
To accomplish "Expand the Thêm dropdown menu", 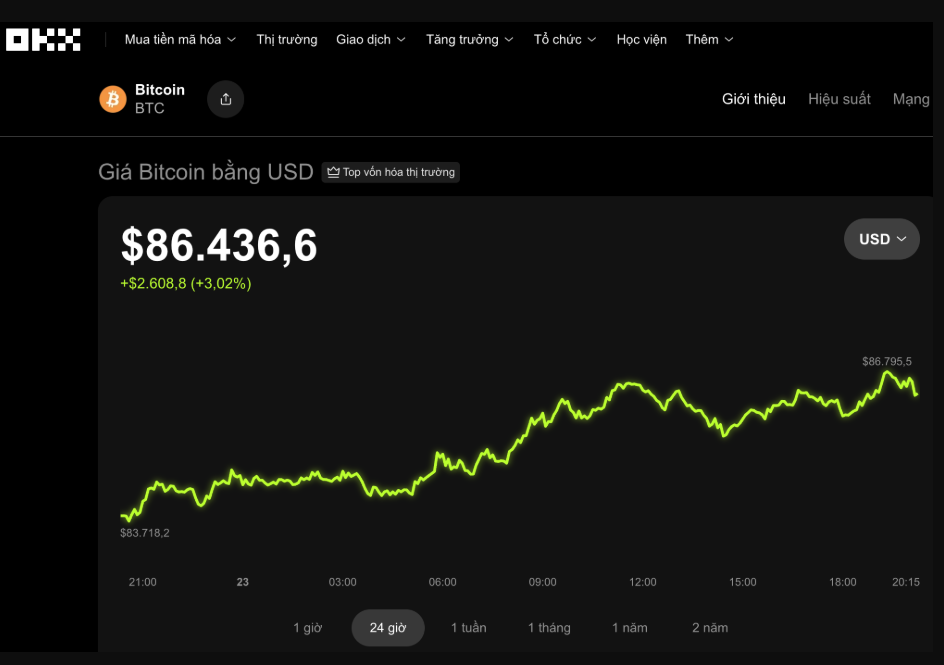I will pyautogui.click(x=709, y=40).
